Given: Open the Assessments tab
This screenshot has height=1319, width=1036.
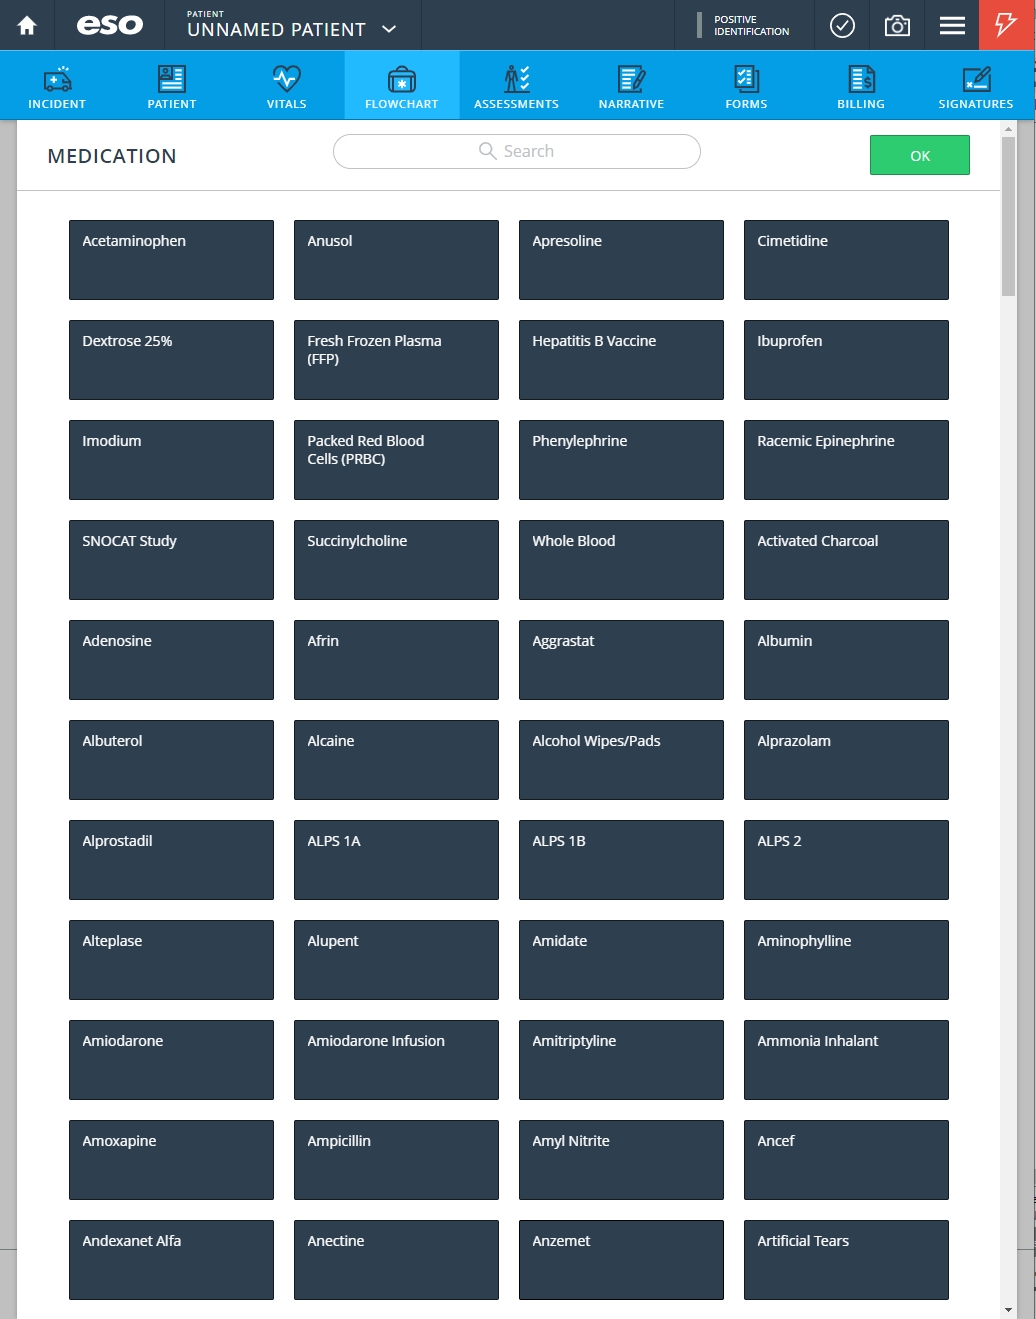Looking at the screenshot, I should (517, 86).
